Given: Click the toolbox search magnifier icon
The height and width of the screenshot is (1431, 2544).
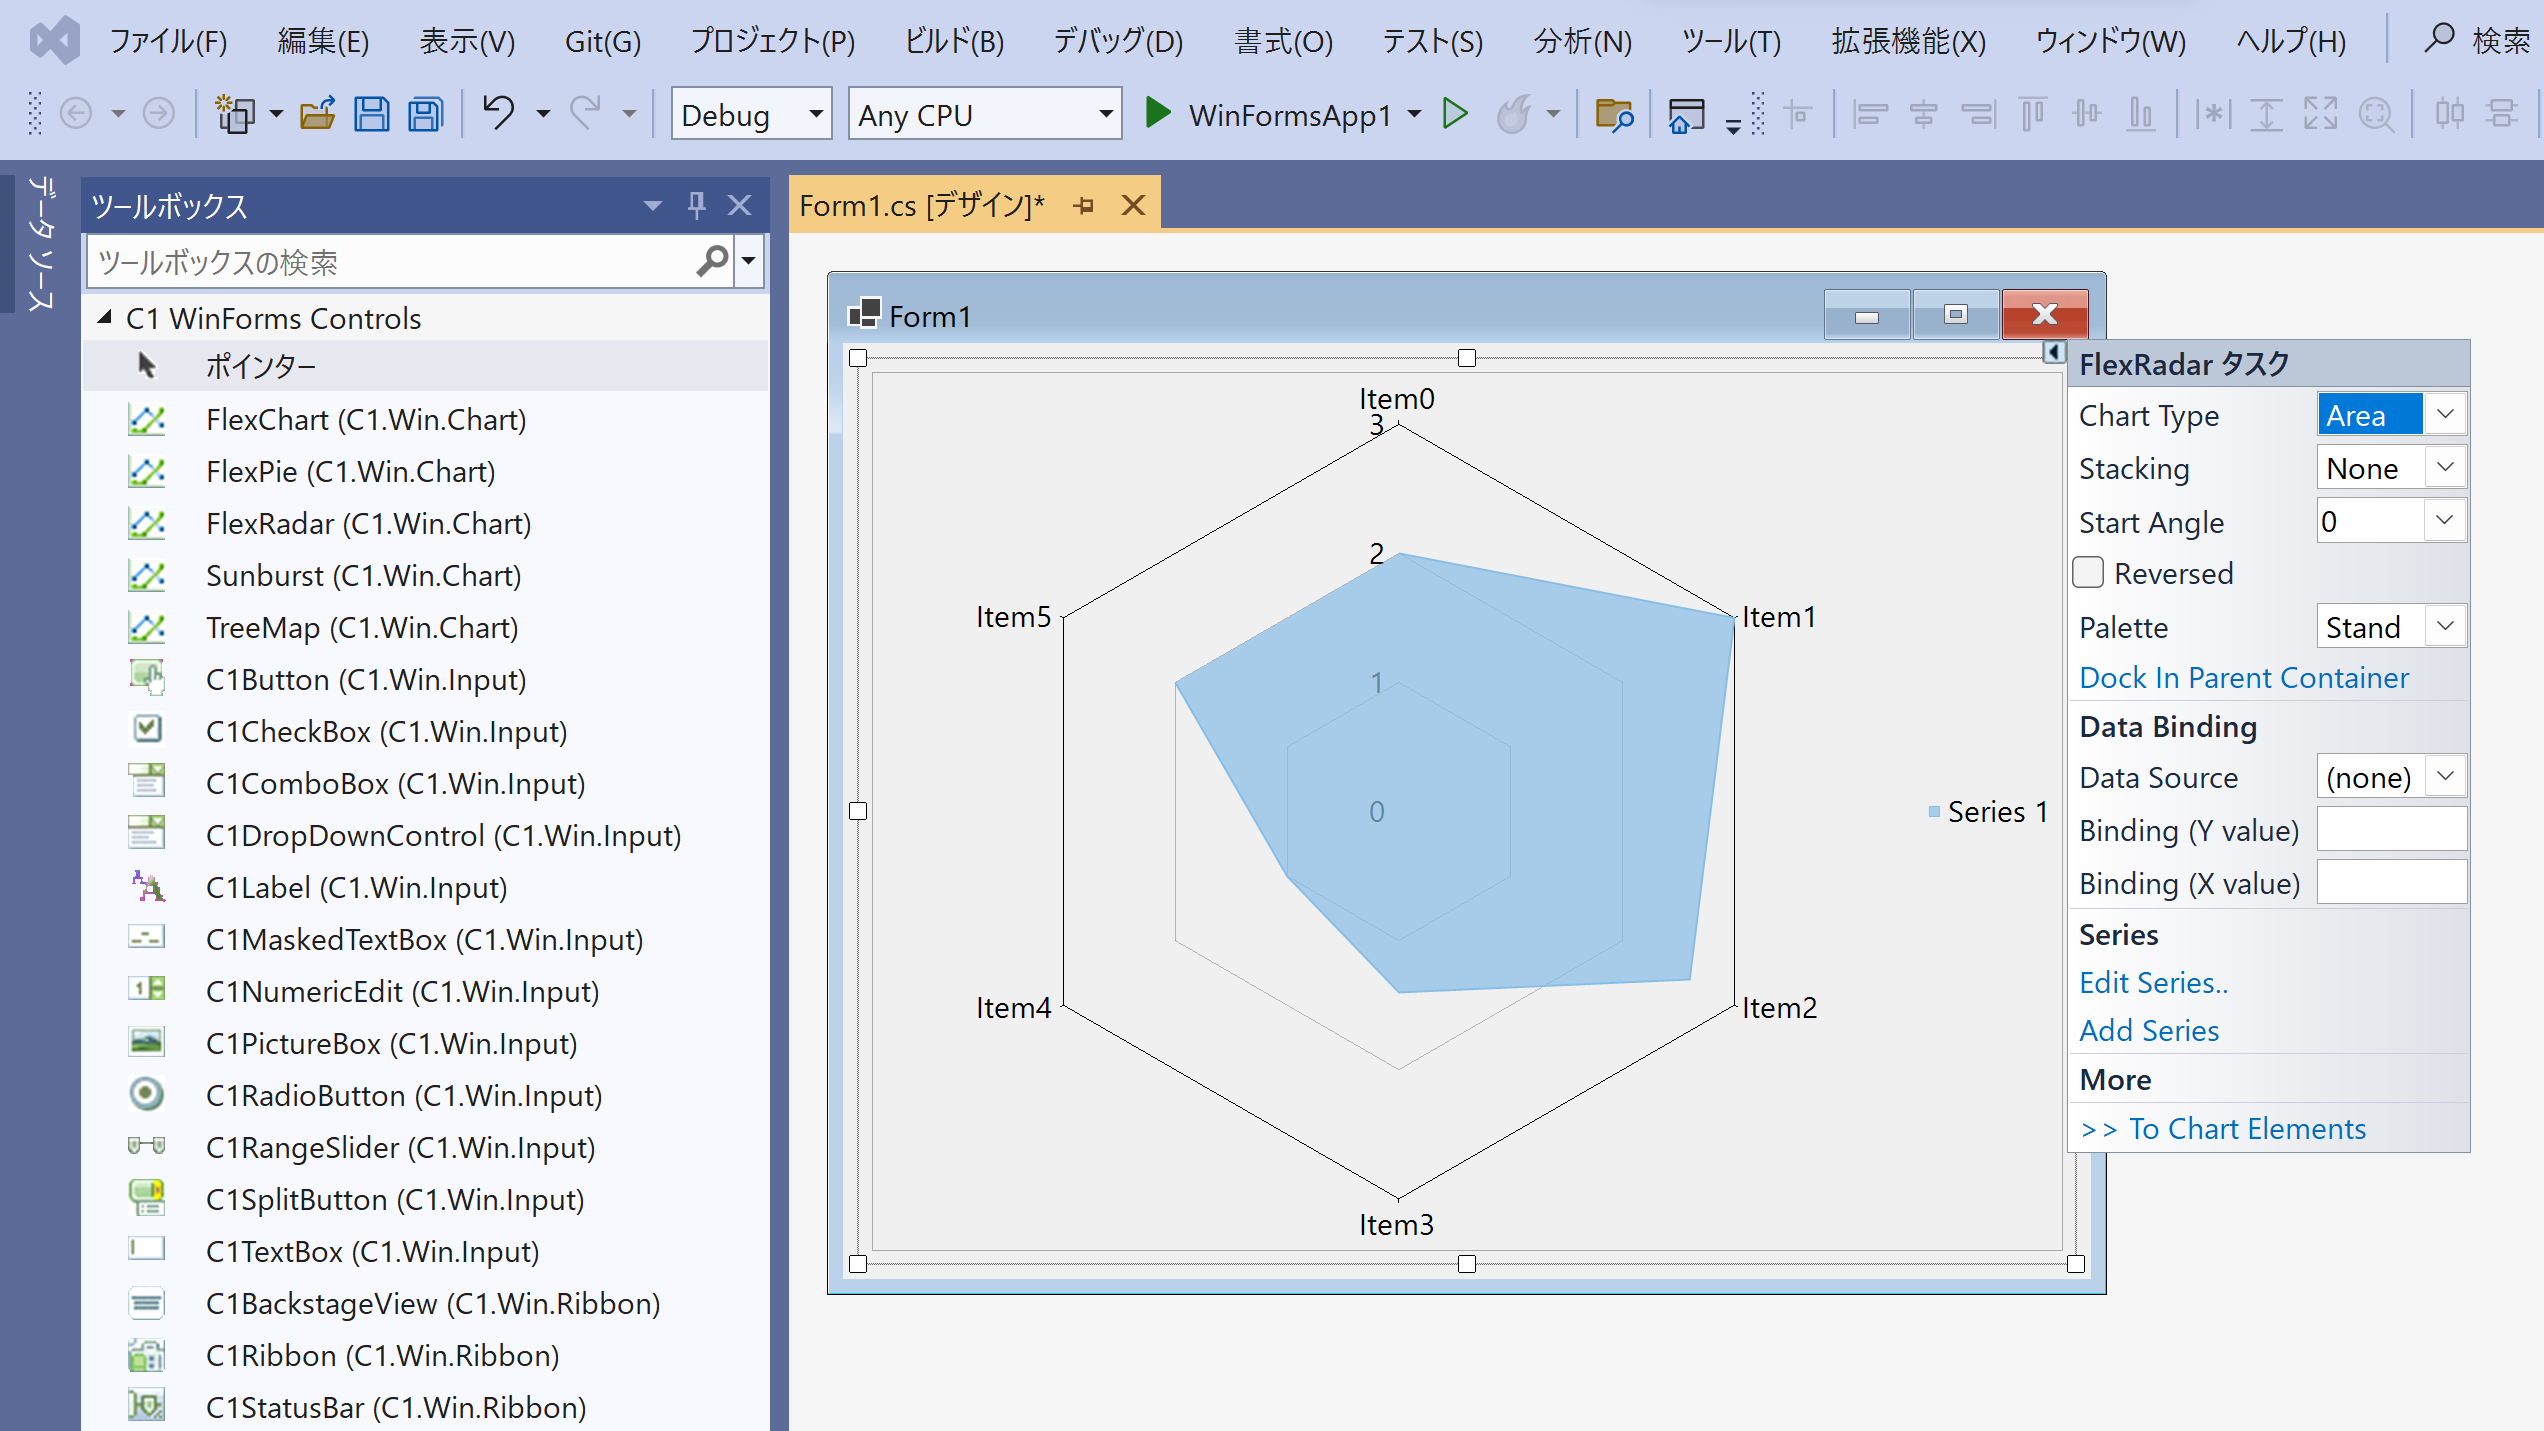Looking at the screenshot, I should tap(712, 262).
